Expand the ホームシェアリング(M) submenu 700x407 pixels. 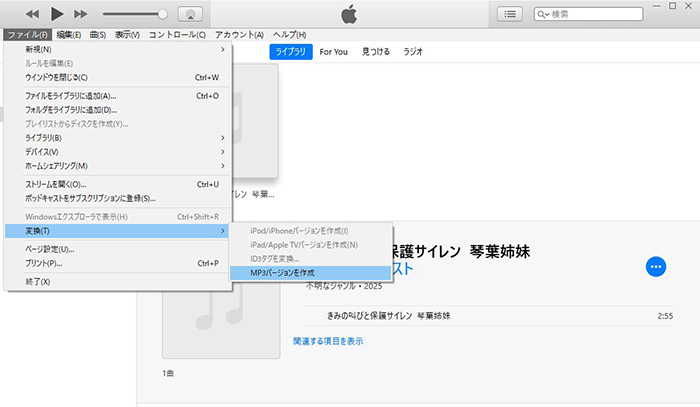118,166
